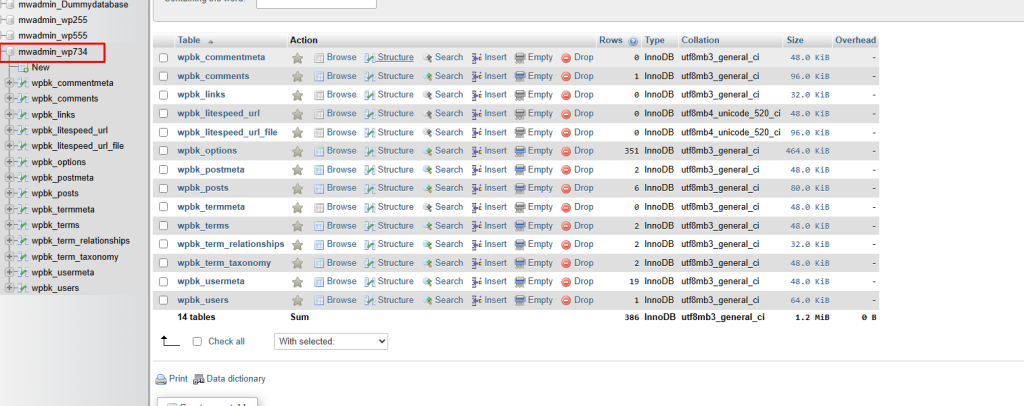
Task: Click the Data dictionary icon
Action: [x=199, y=379]
